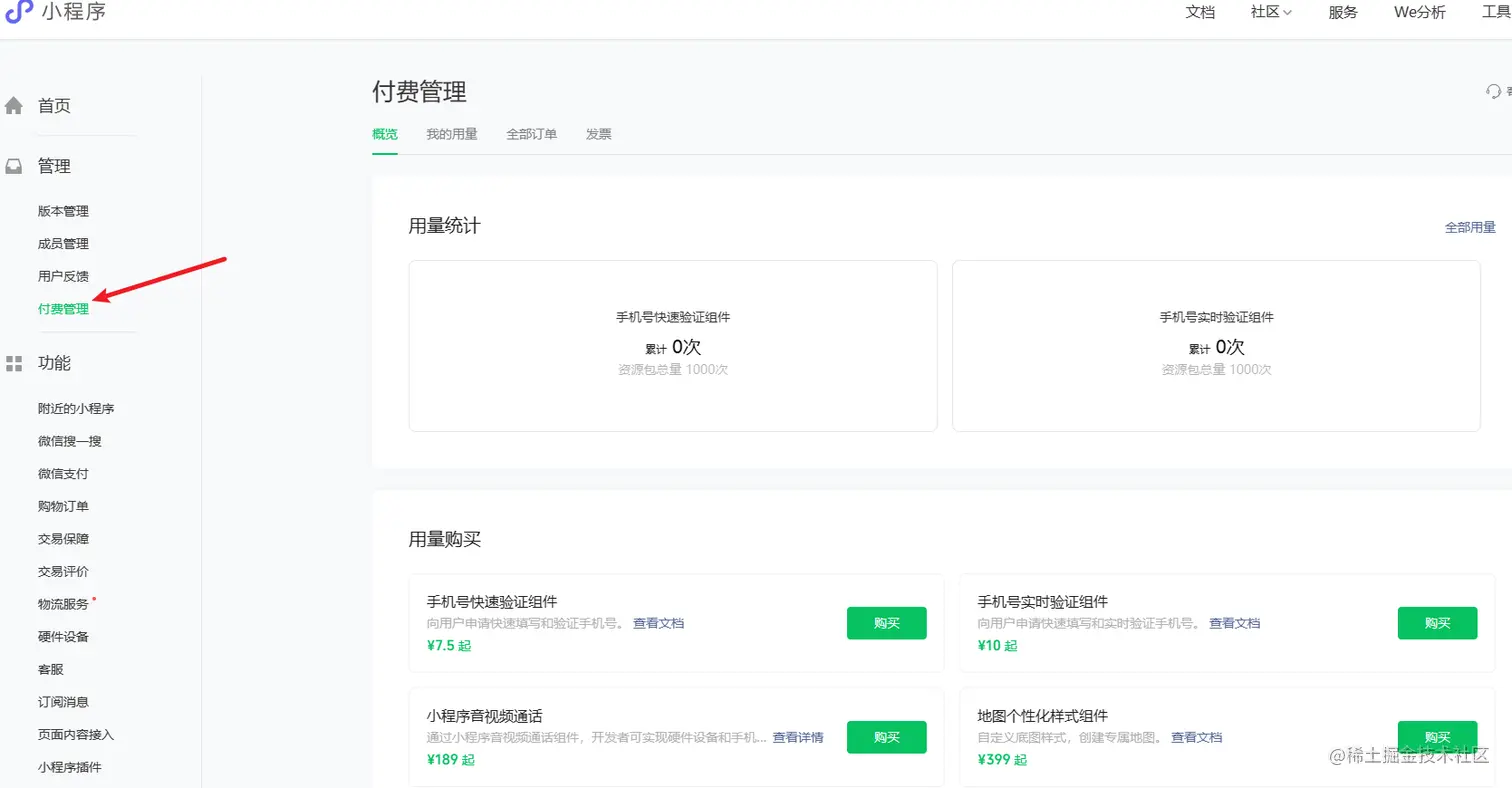This screenshot has height=788, width=1512.
Task: Click the ¥7.5 起 price
Action: pos(449,646)
